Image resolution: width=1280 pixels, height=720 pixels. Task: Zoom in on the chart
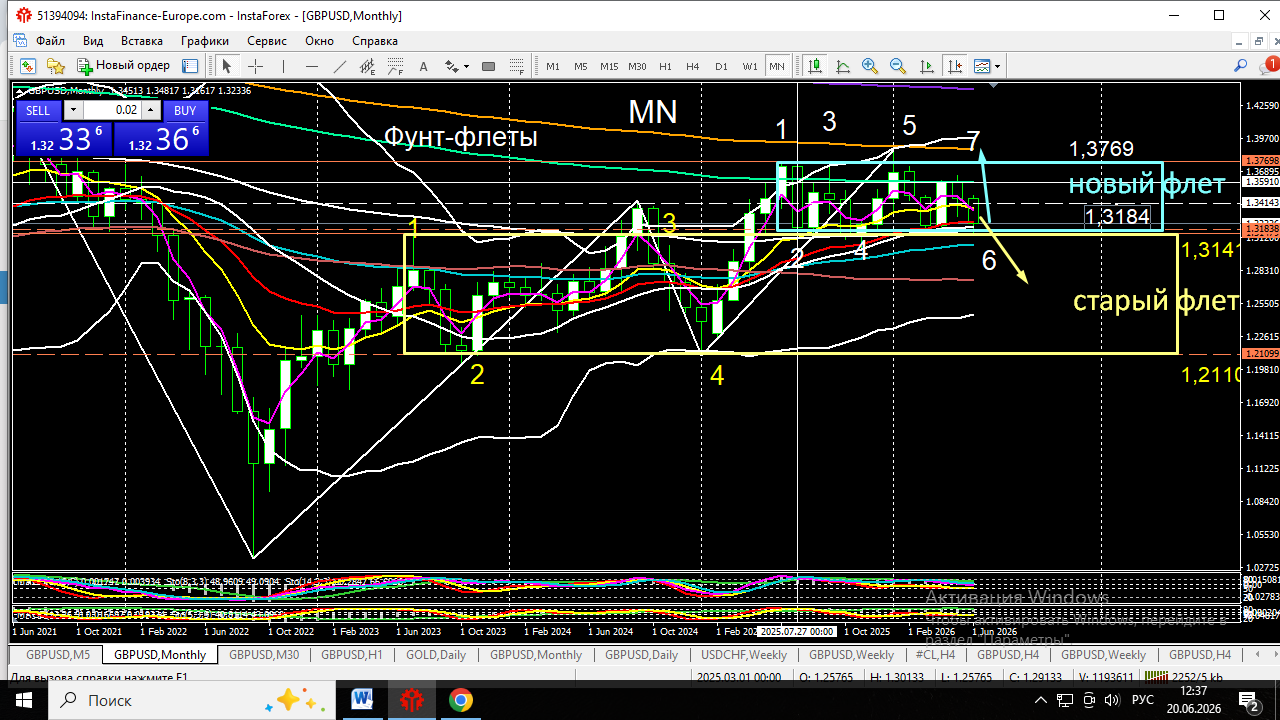pyautogui.click(x=870, y=66)
